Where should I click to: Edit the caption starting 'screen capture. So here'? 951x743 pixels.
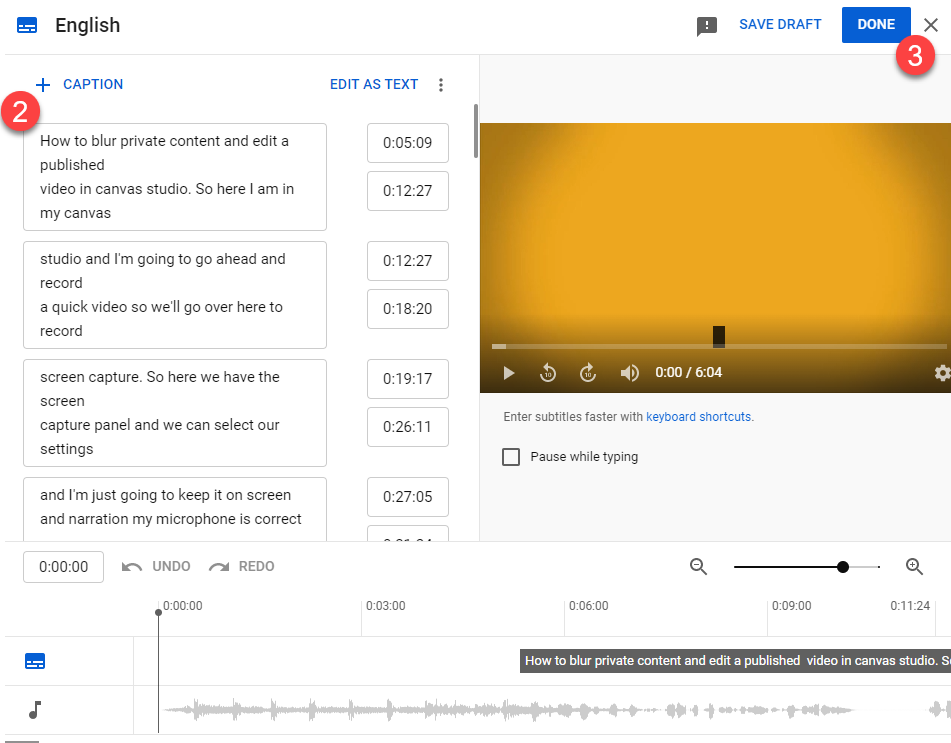pyautogui.click(x=175, y=413)
